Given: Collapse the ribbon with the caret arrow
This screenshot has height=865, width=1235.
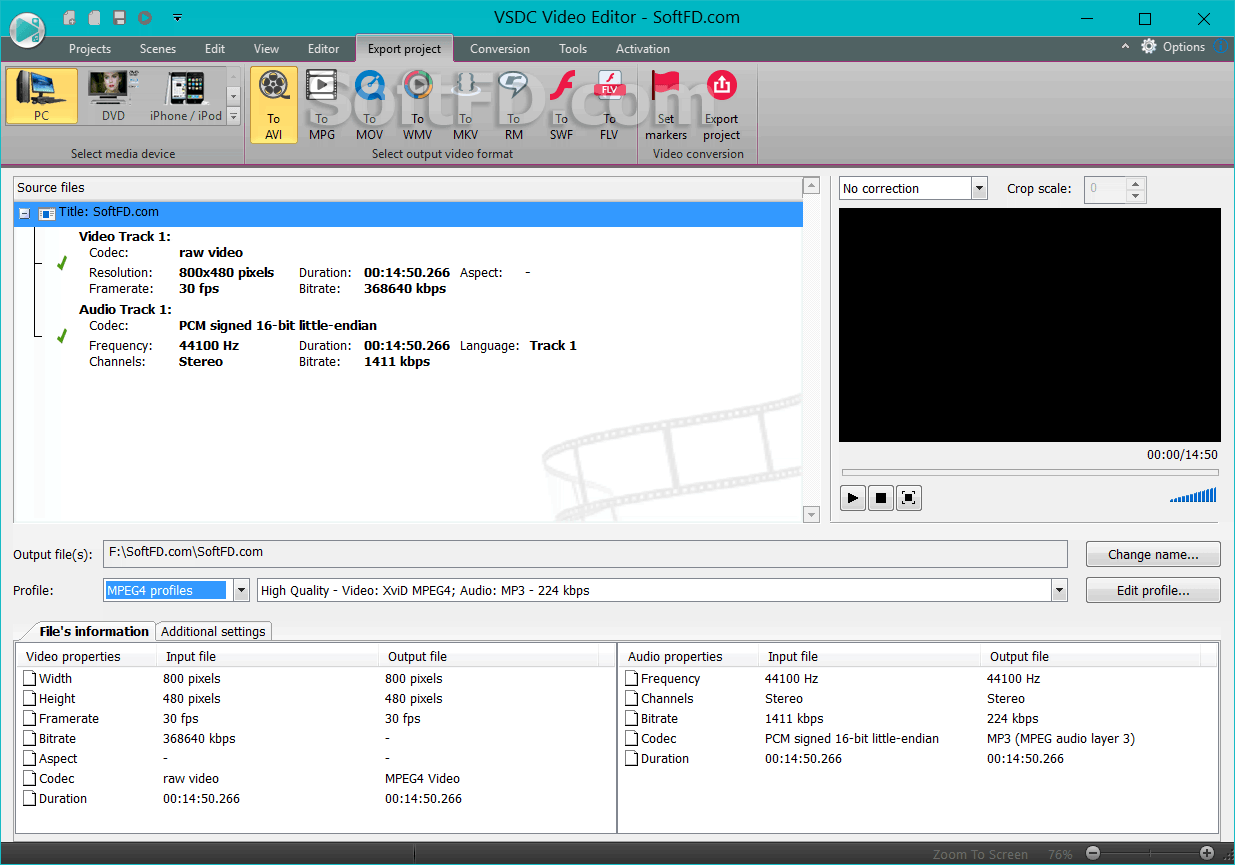Looking at the screenshot, I should pyautogui.click(x=1125, y=47).
